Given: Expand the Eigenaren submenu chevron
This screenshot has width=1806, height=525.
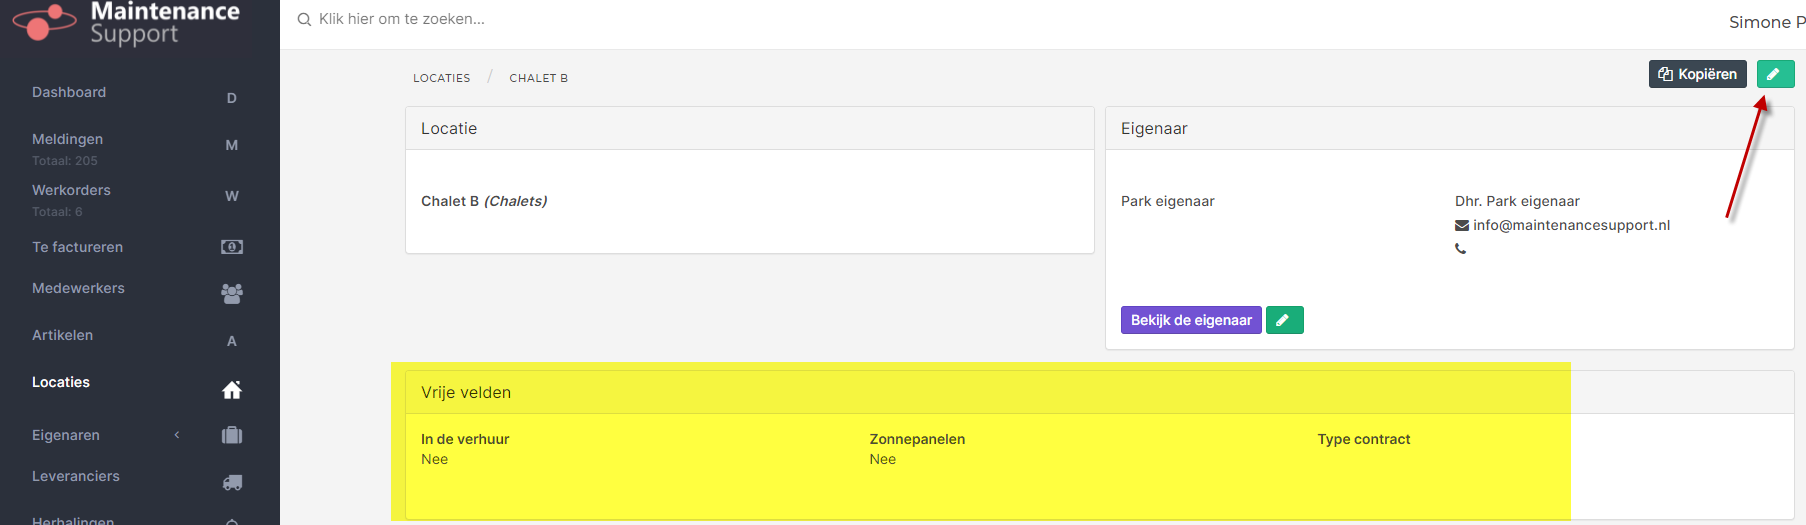Looking at the screenshot, I should [x=177, y=435].
